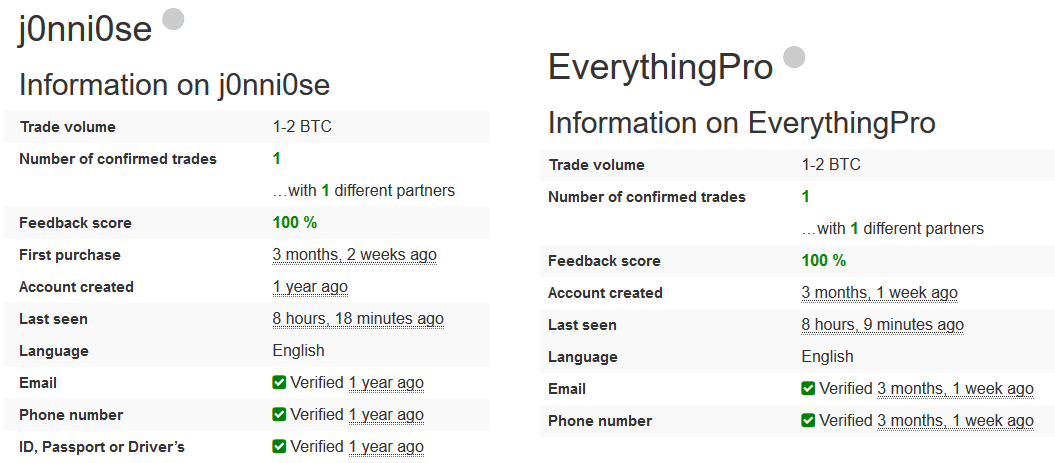Click the gray status dot beside EverythingPro
The height and width of the screenshot is (463, 1055).
pos(795,57)
